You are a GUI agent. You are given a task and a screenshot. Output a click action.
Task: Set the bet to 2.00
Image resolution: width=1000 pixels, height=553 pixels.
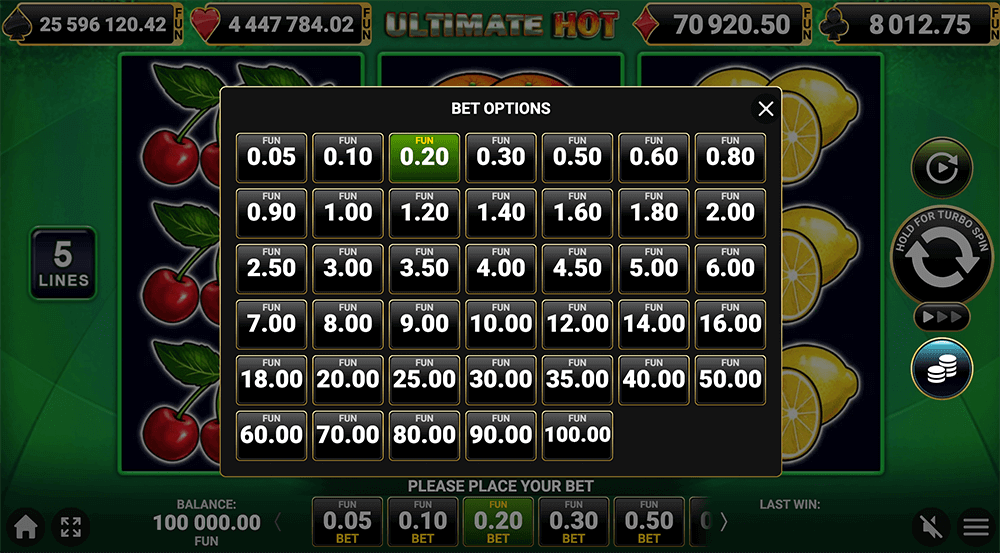(730, 214)
